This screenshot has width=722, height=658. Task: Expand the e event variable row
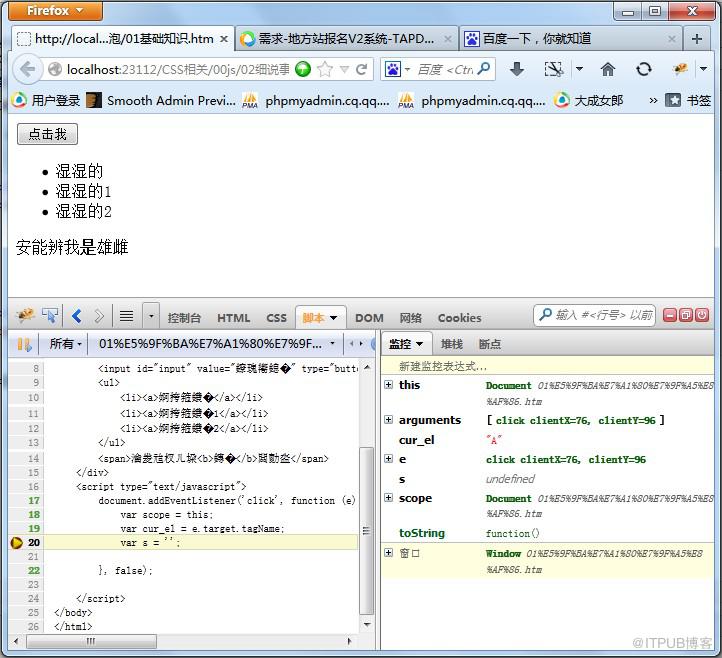(x=389, y=459)
